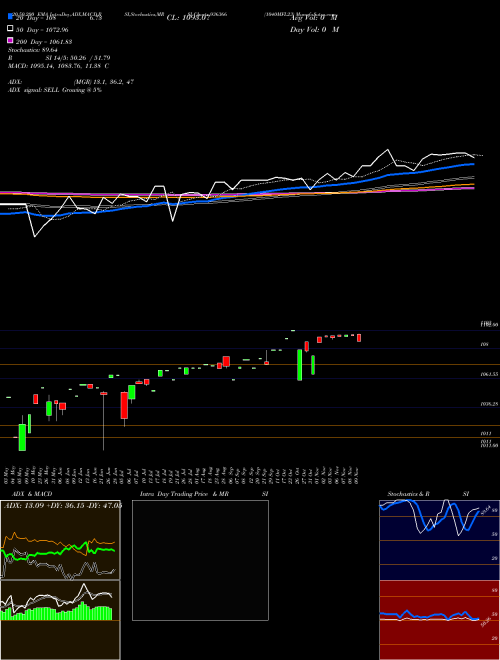Click the 'Day Vol: 0 M' label

click(314, 30)
